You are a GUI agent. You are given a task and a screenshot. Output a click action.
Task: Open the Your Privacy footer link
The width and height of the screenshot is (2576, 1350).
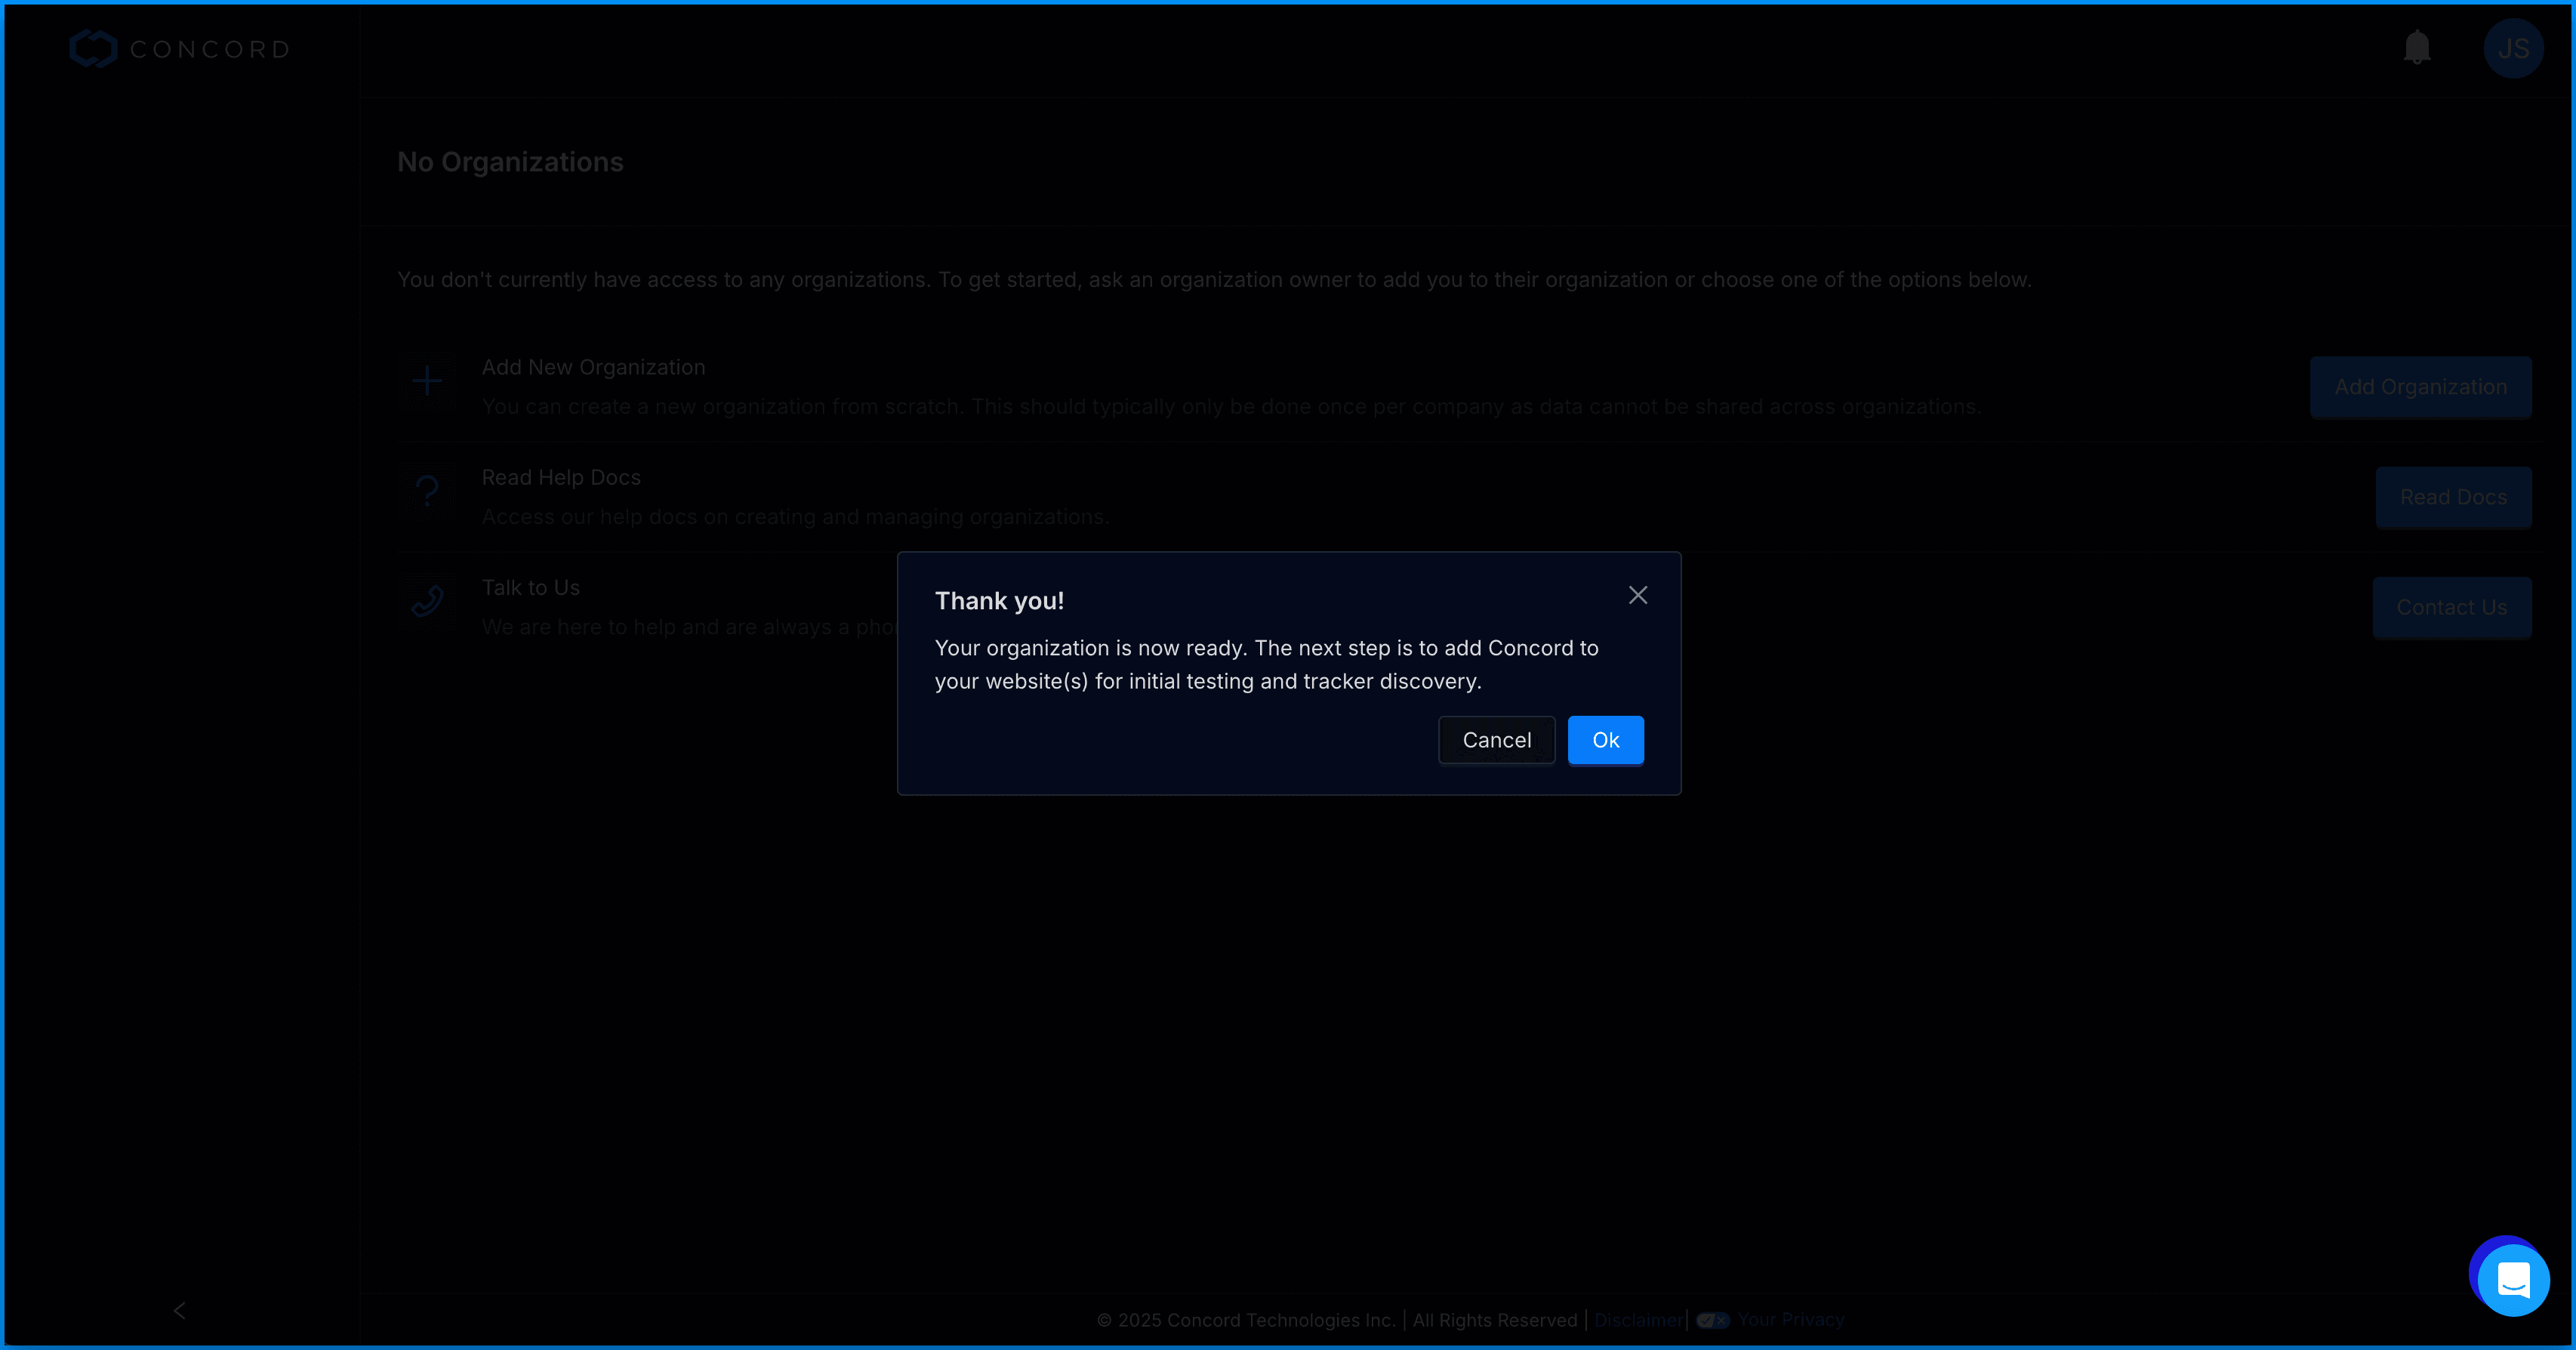click(x=1790, y=1320)
